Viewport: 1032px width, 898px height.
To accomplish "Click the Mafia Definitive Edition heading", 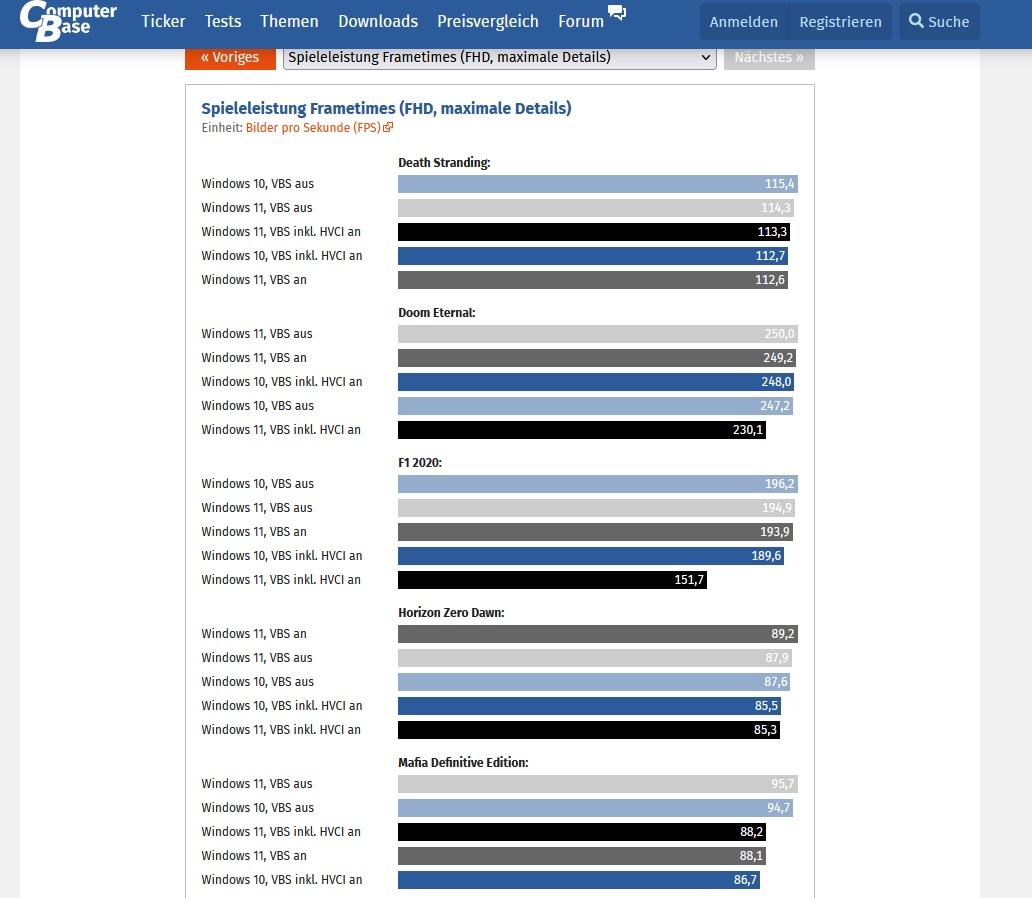I will point(463,763).
